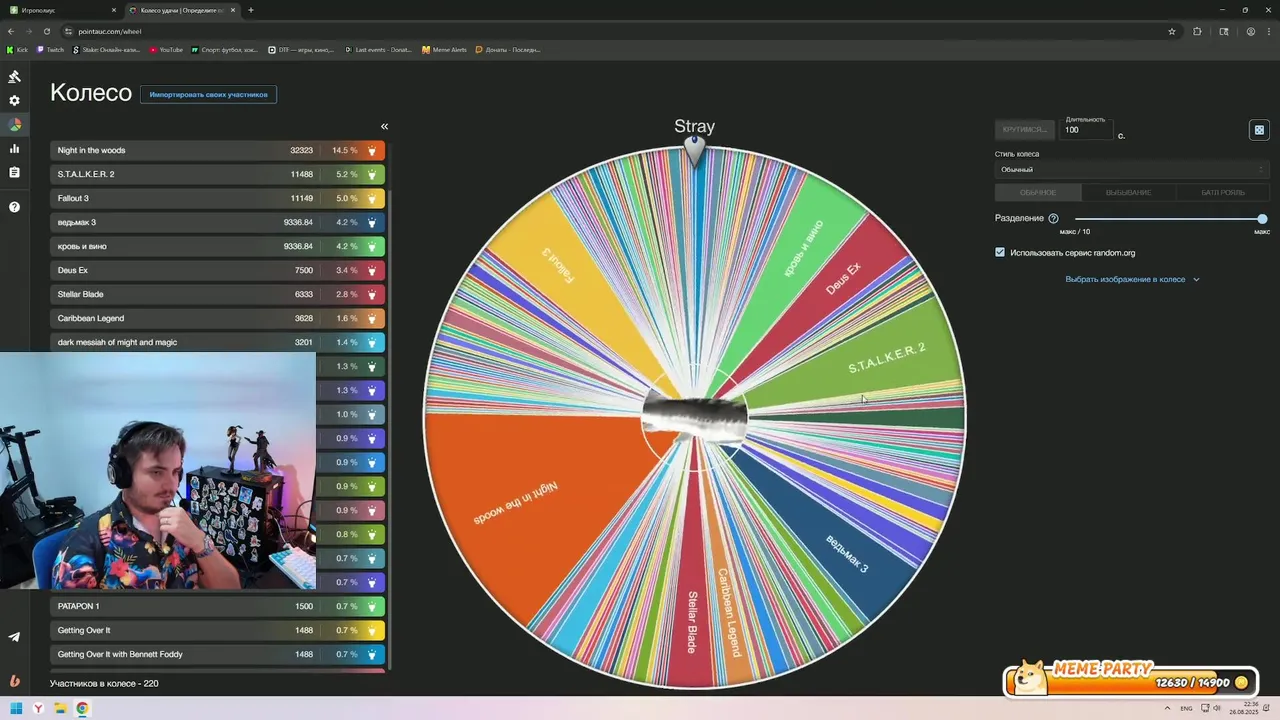Expand Выбрать изображение в колесе

click(x=1132, y=279)
